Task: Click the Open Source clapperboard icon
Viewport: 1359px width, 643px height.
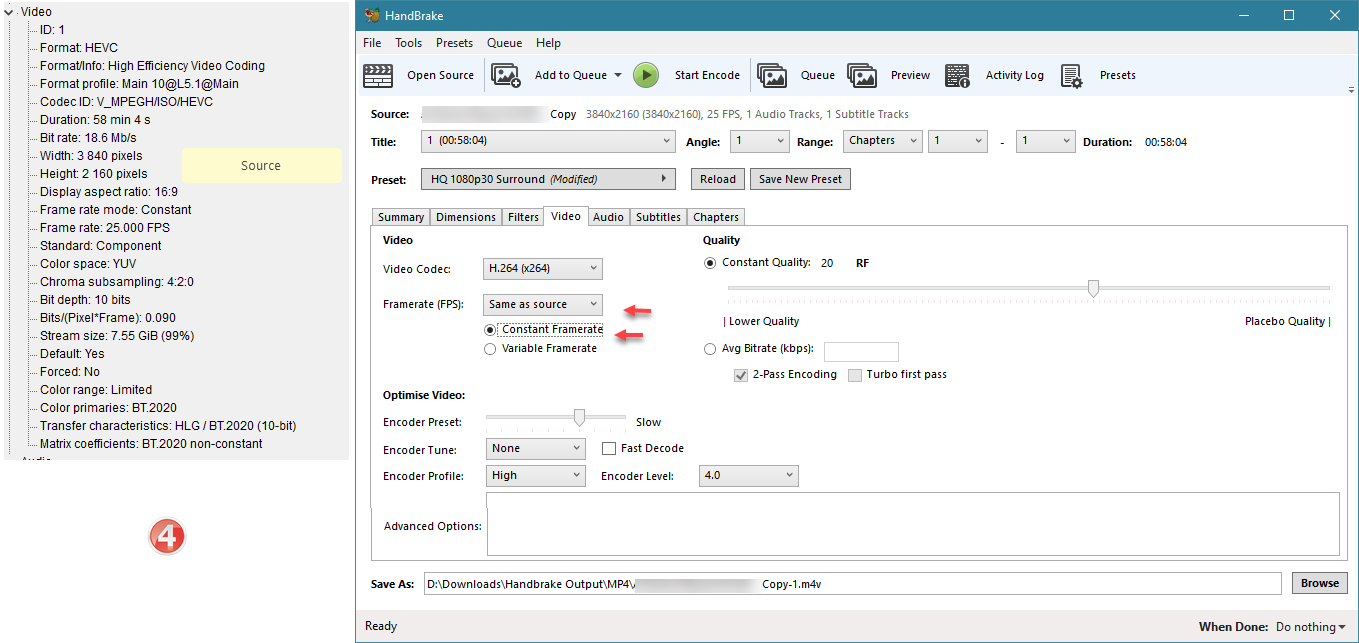Action: pos(378,75)
